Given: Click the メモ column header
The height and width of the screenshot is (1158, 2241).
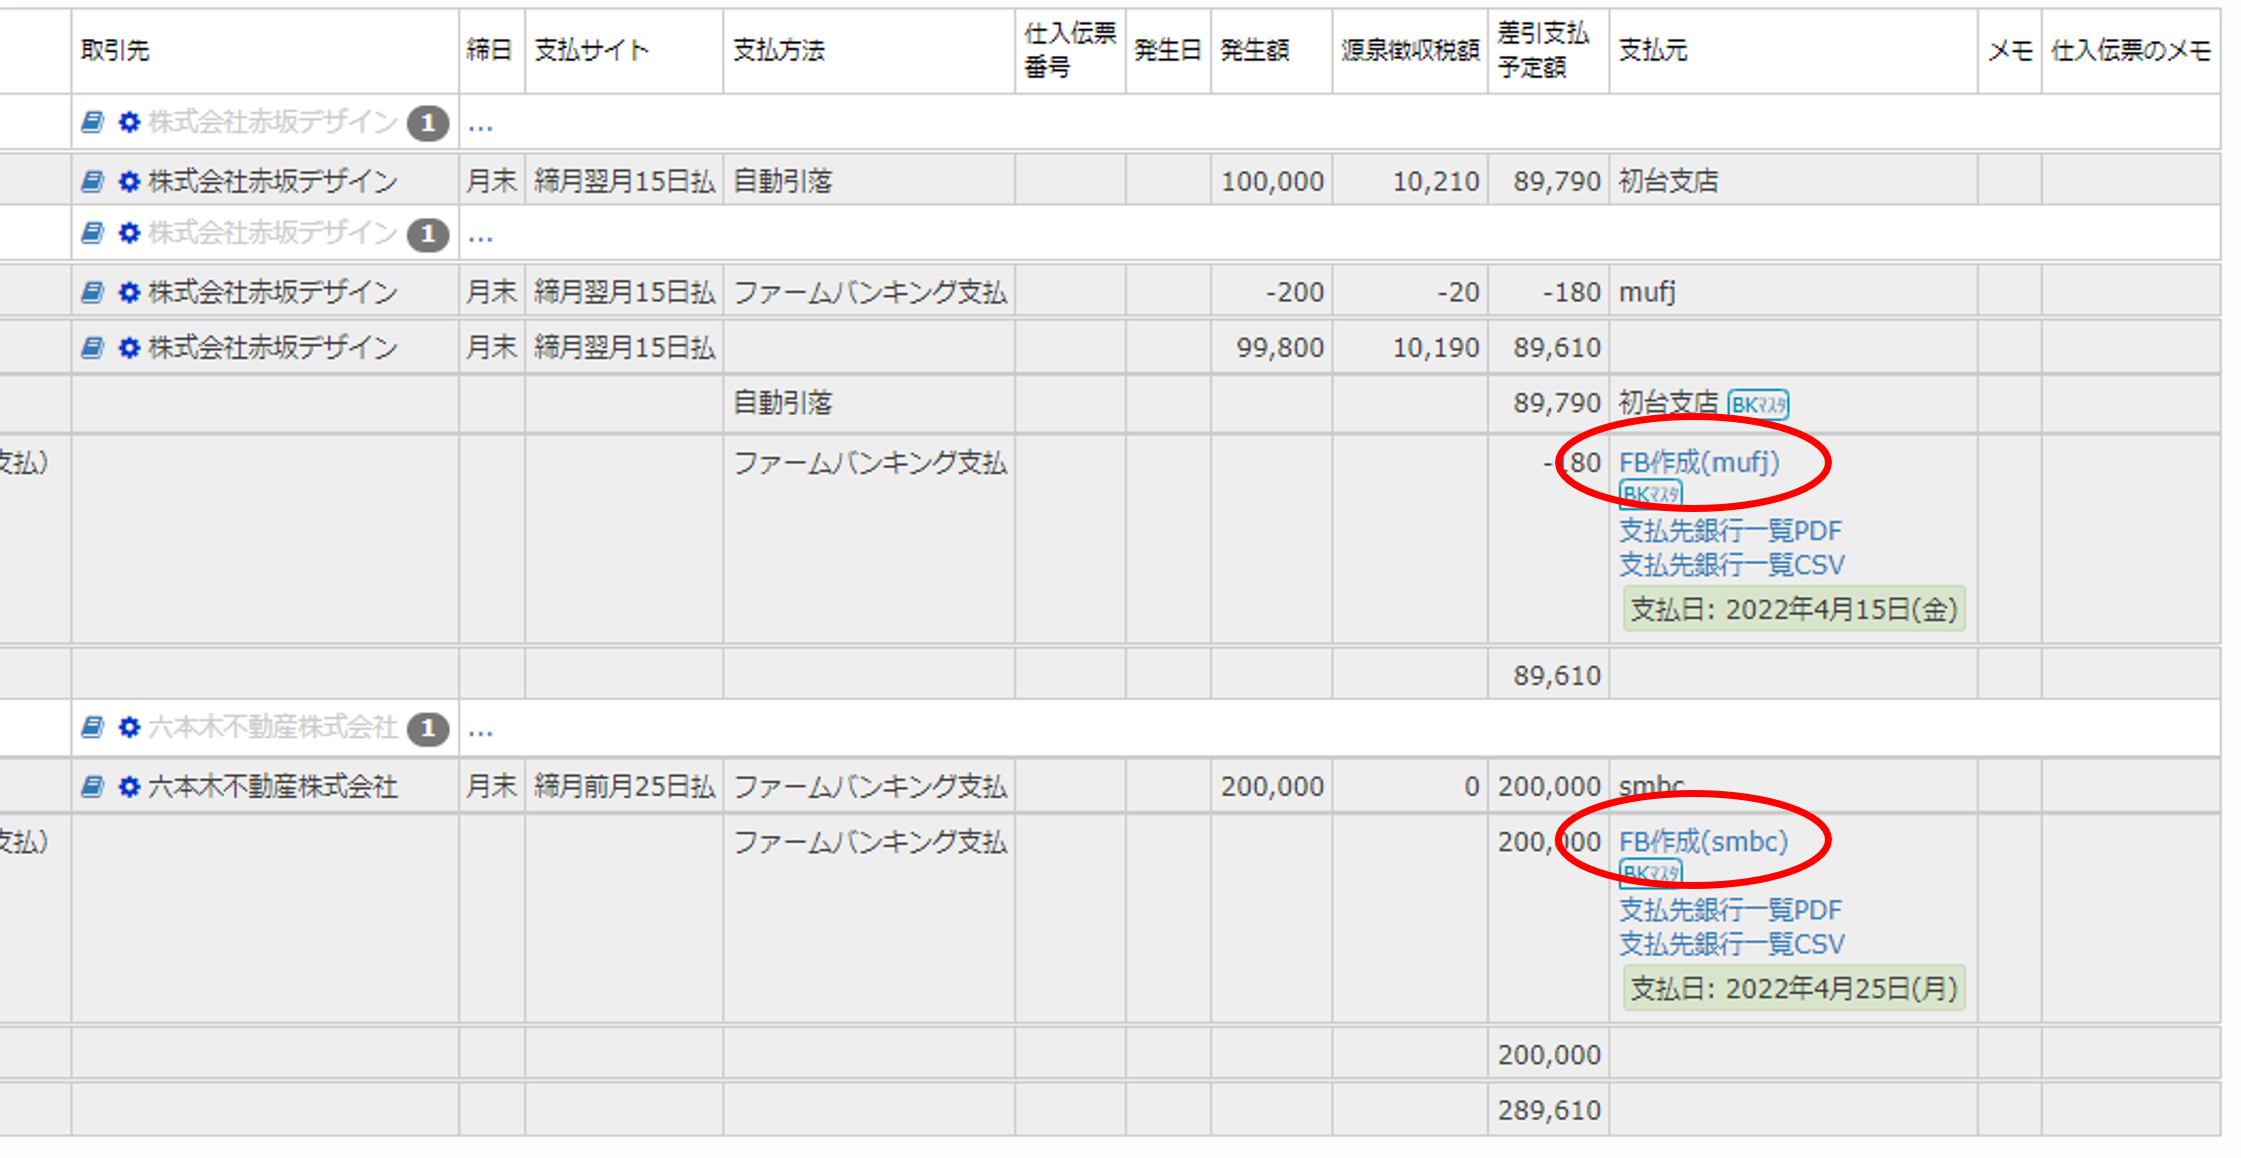Looking at the screenshot, I should click(x=2010, y=51).
